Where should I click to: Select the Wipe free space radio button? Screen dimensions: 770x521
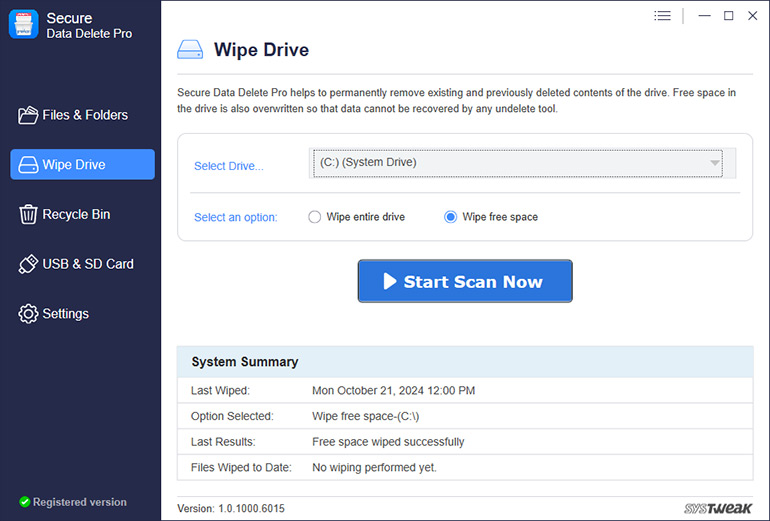(x=450, y=217)
